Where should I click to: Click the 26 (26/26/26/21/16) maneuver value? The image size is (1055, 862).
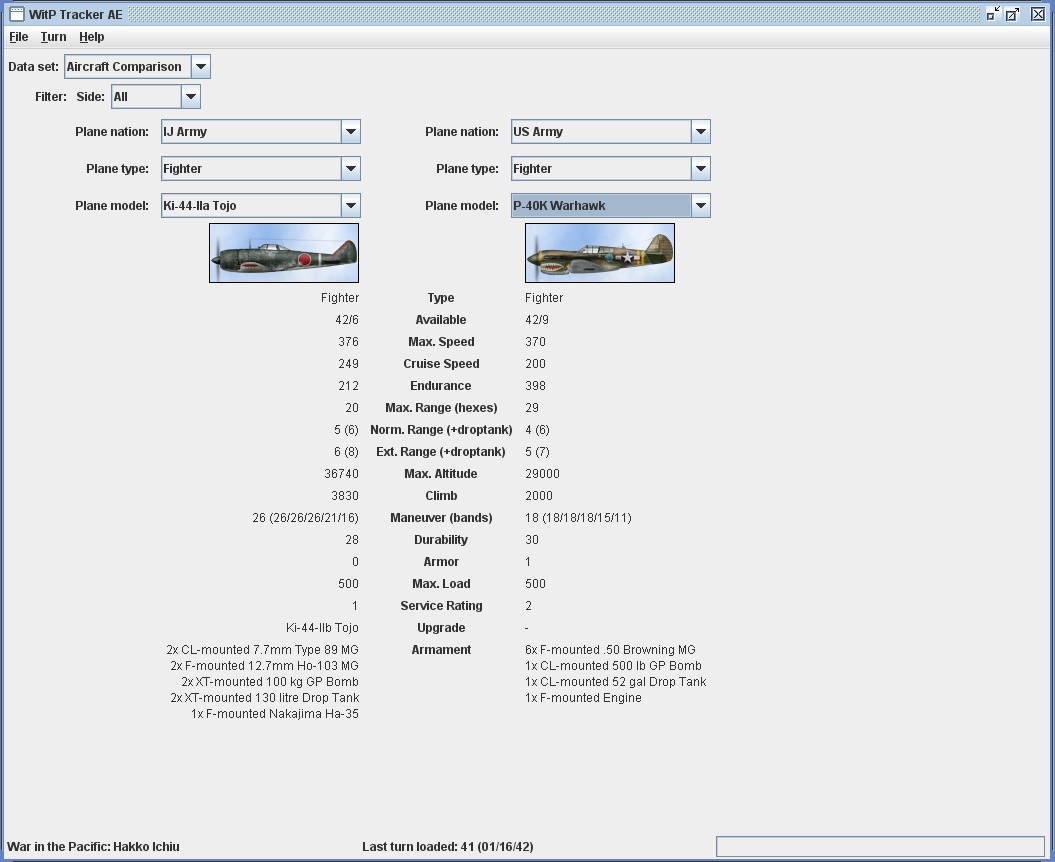[305, 517]
